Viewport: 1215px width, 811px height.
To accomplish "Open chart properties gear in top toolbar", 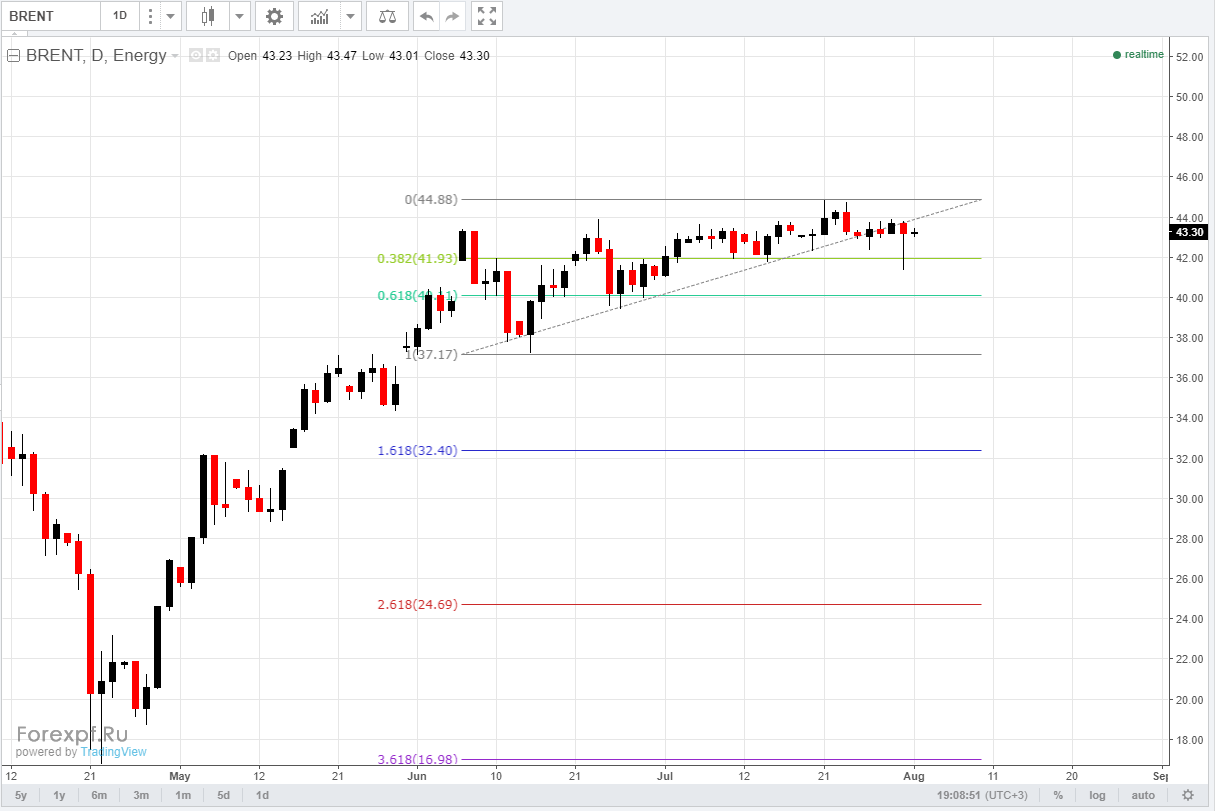I will tap(274, 16).
